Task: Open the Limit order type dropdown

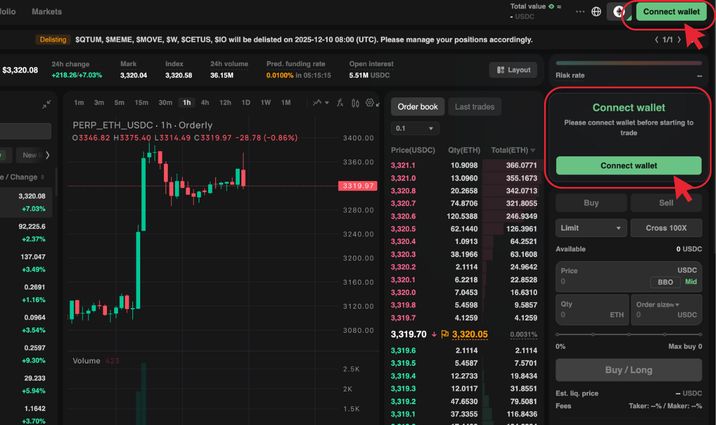Action: 591,228
